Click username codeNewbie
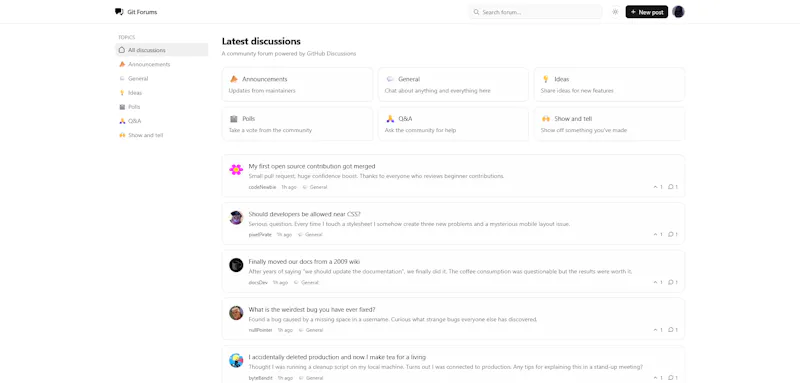800x383 pixels. tap(262, 187)
